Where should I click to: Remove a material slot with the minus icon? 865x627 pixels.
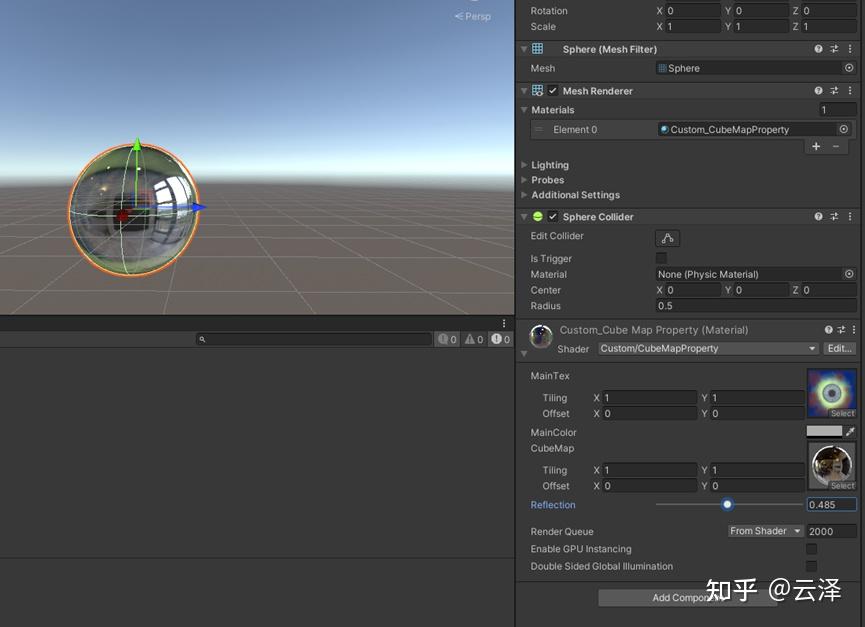tap(838, 146)
